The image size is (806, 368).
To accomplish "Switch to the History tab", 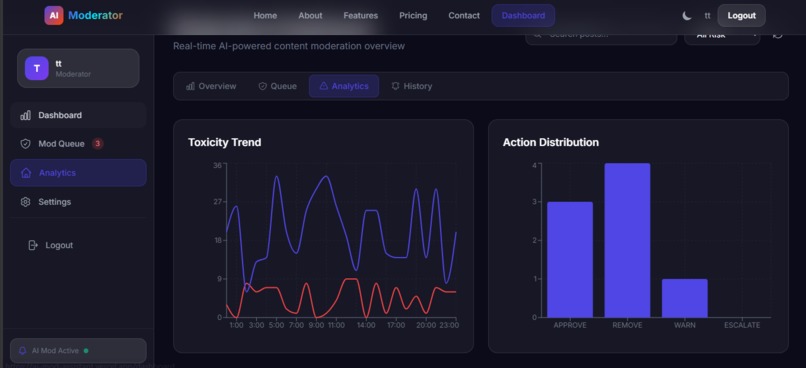I will (412, 86).
